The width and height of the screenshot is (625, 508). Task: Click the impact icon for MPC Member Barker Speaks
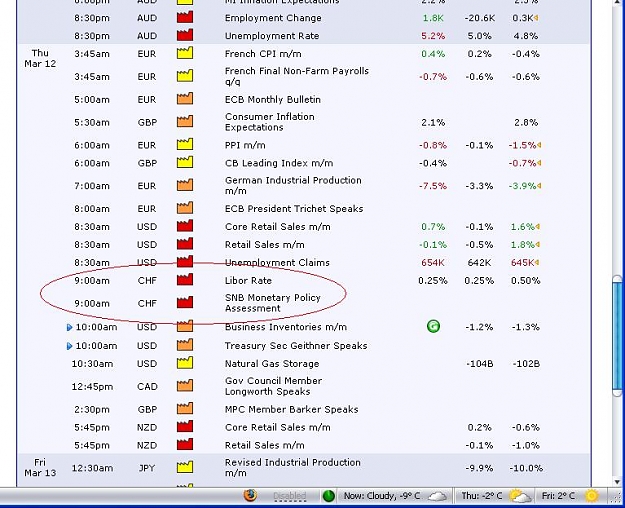coord(185,408)
